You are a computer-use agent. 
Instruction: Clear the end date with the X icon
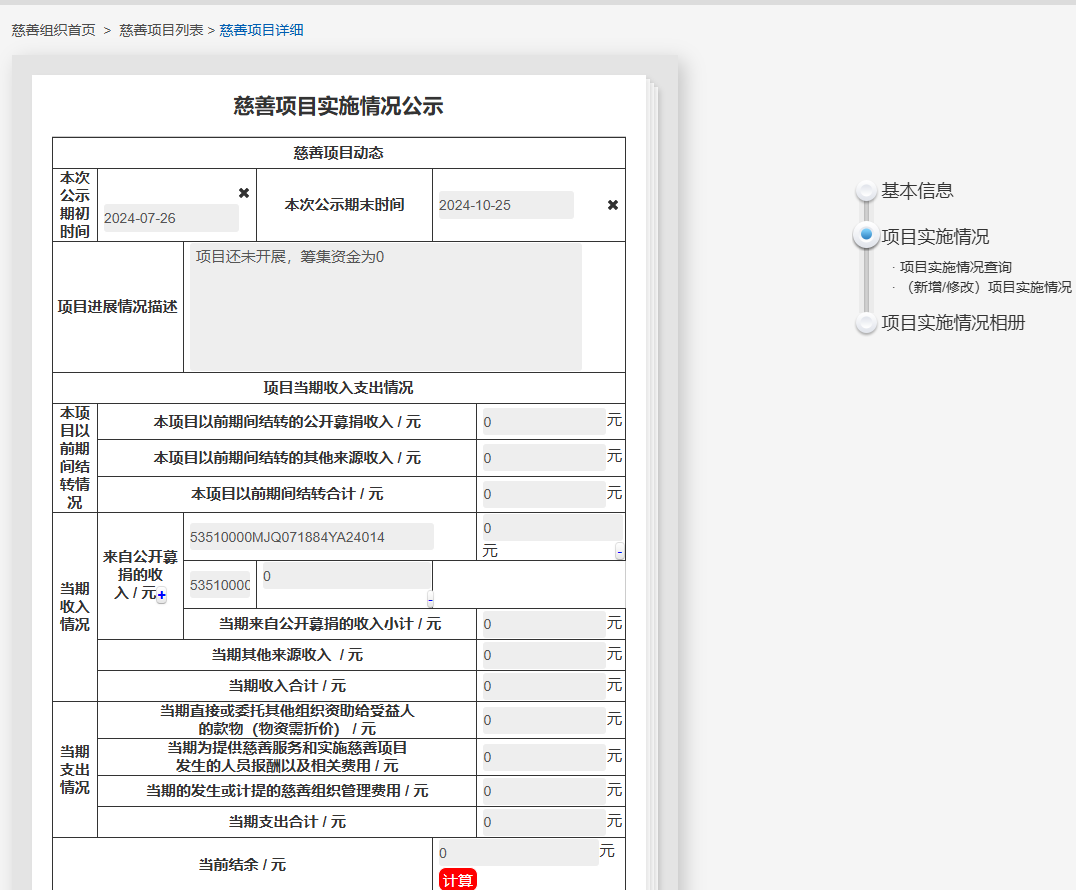pyautogui.click(x=613, y=205)
